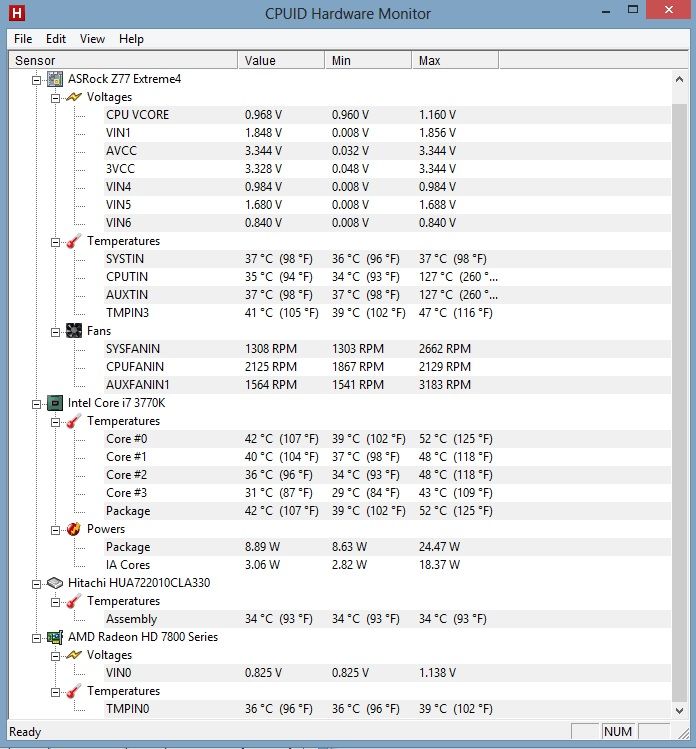Select the SYSTIN temperature row
The width and height of the screenshot is (696, 749).
387,259
